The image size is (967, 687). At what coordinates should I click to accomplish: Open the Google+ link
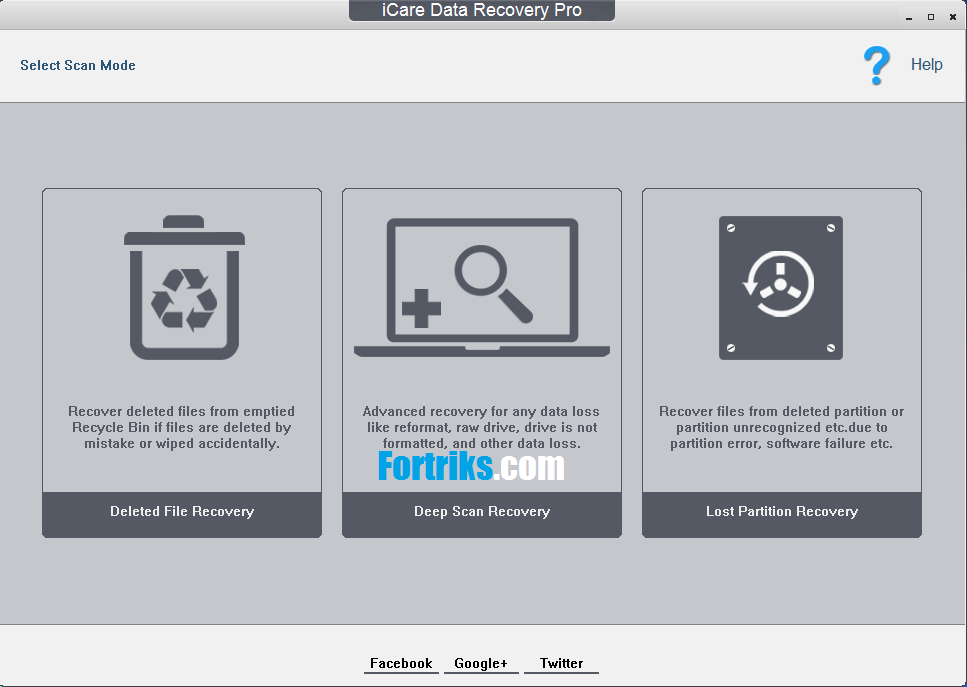[x=481, y=664]
